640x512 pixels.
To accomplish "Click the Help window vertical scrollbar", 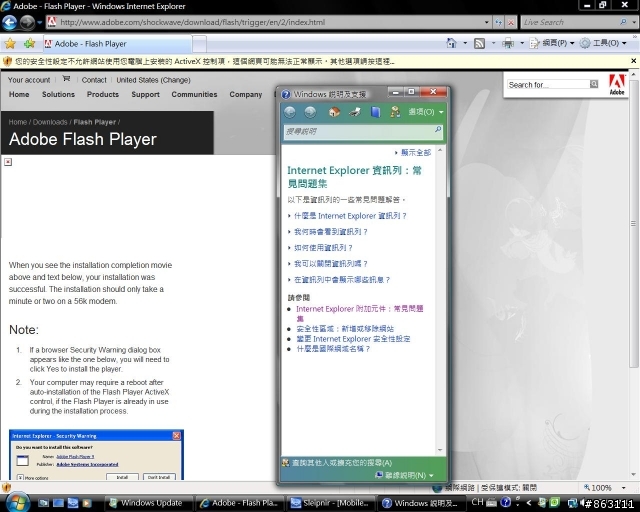I will pyautogui.click(x=440, y=300).
